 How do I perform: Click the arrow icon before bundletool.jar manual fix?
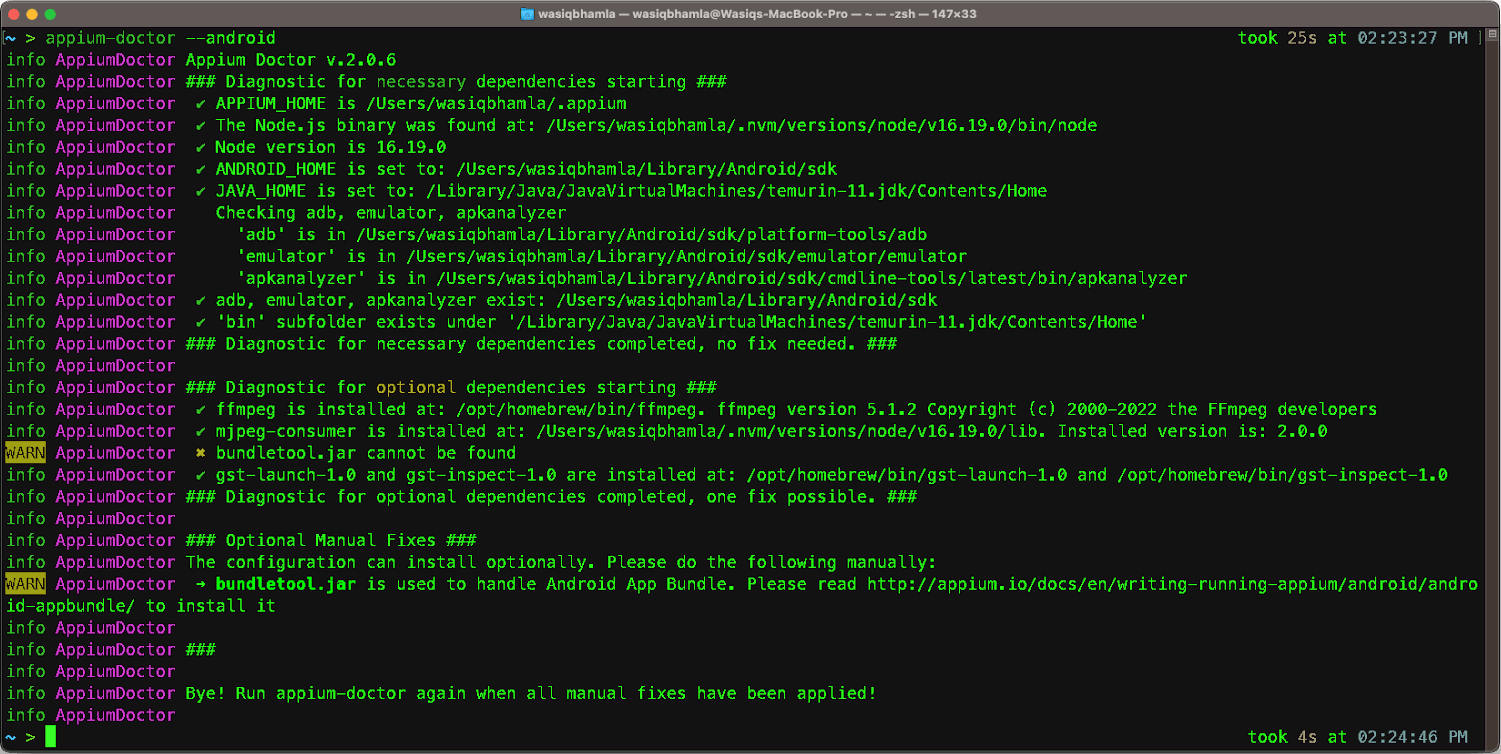pos(198,584)
